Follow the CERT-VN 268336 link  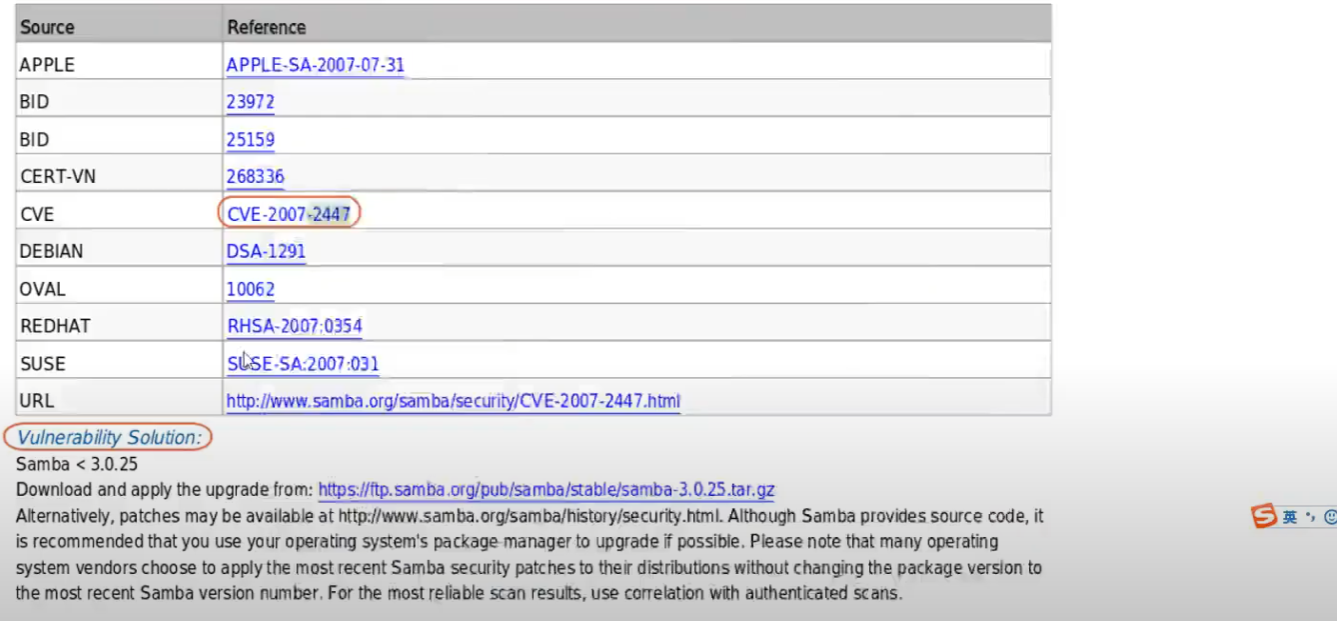(x=255, y=177)
